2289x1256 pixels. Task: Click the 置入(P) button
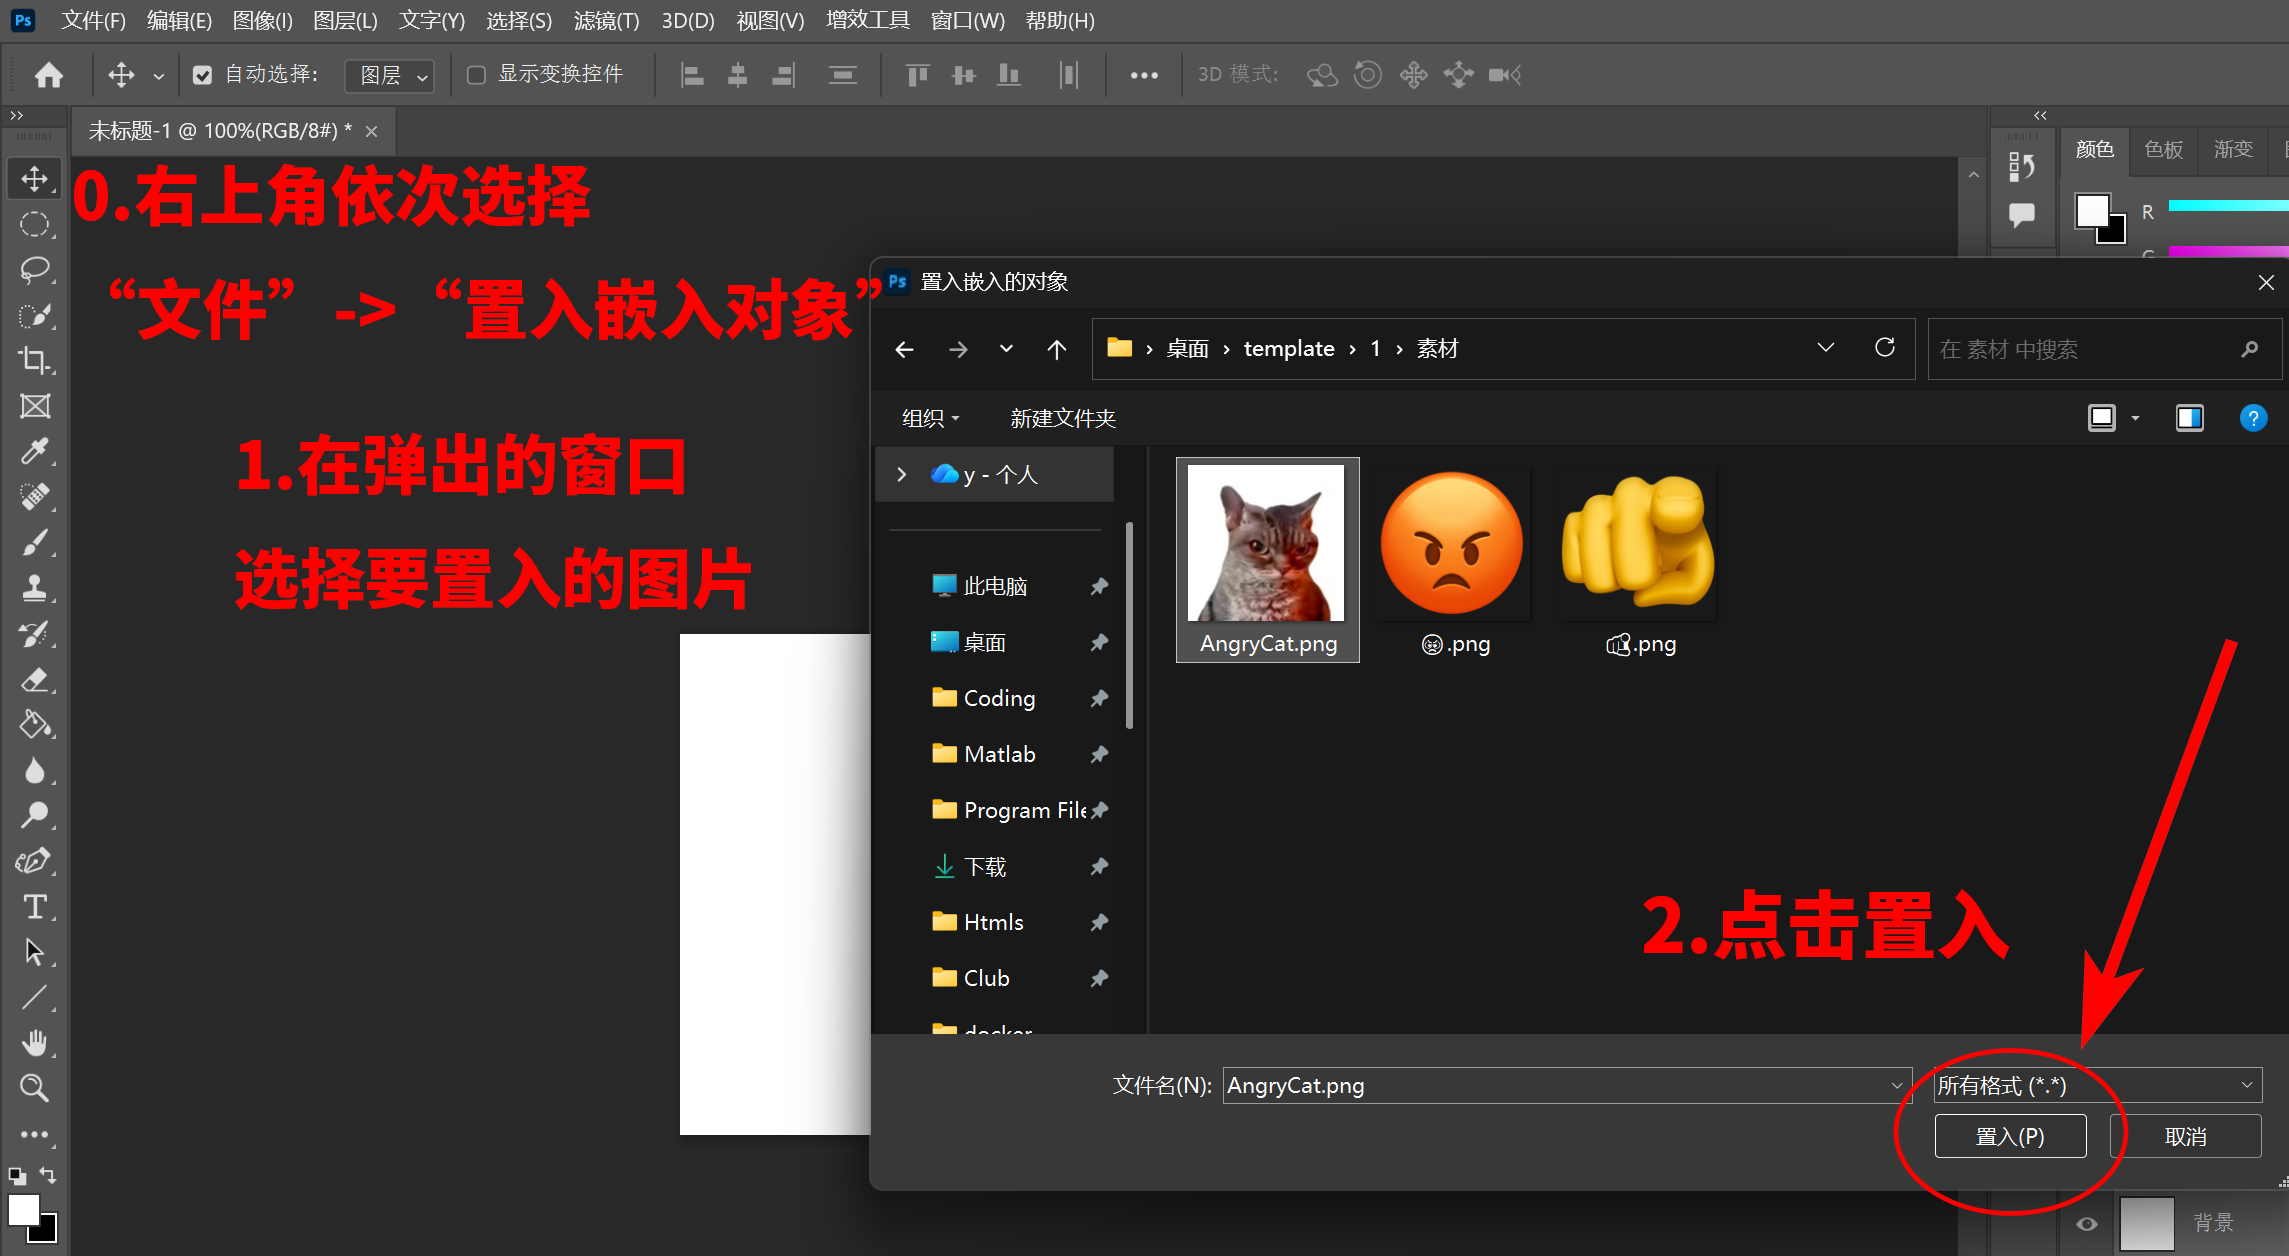[2010, 1136]
